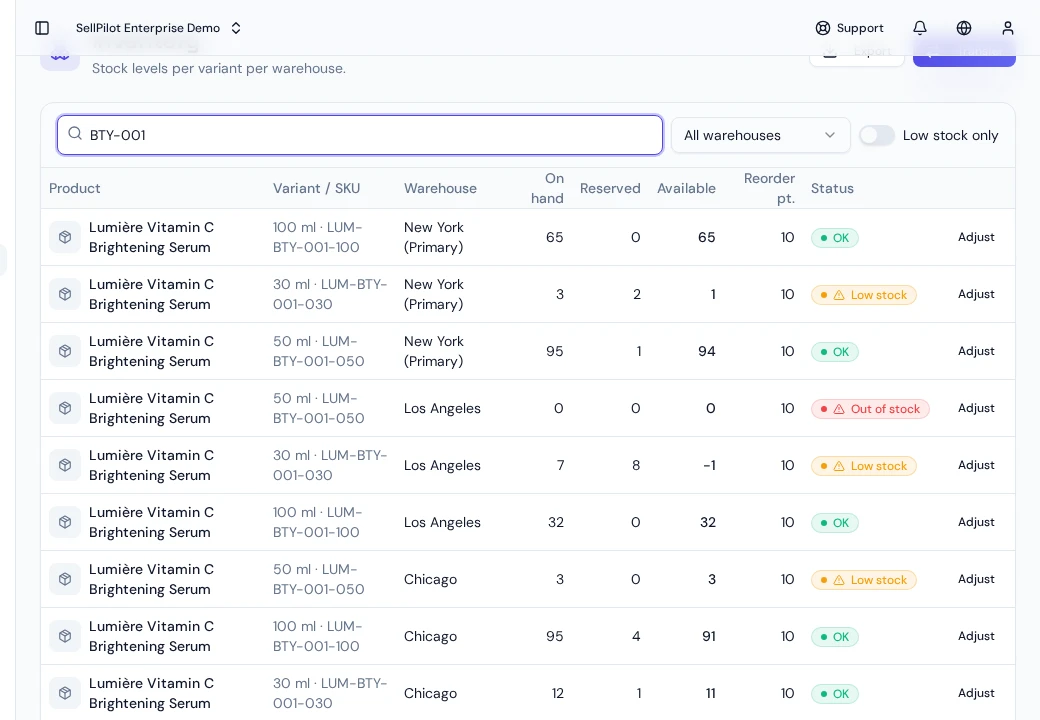Click product icon for Los Angeles 30 ml row

(65, 465)
